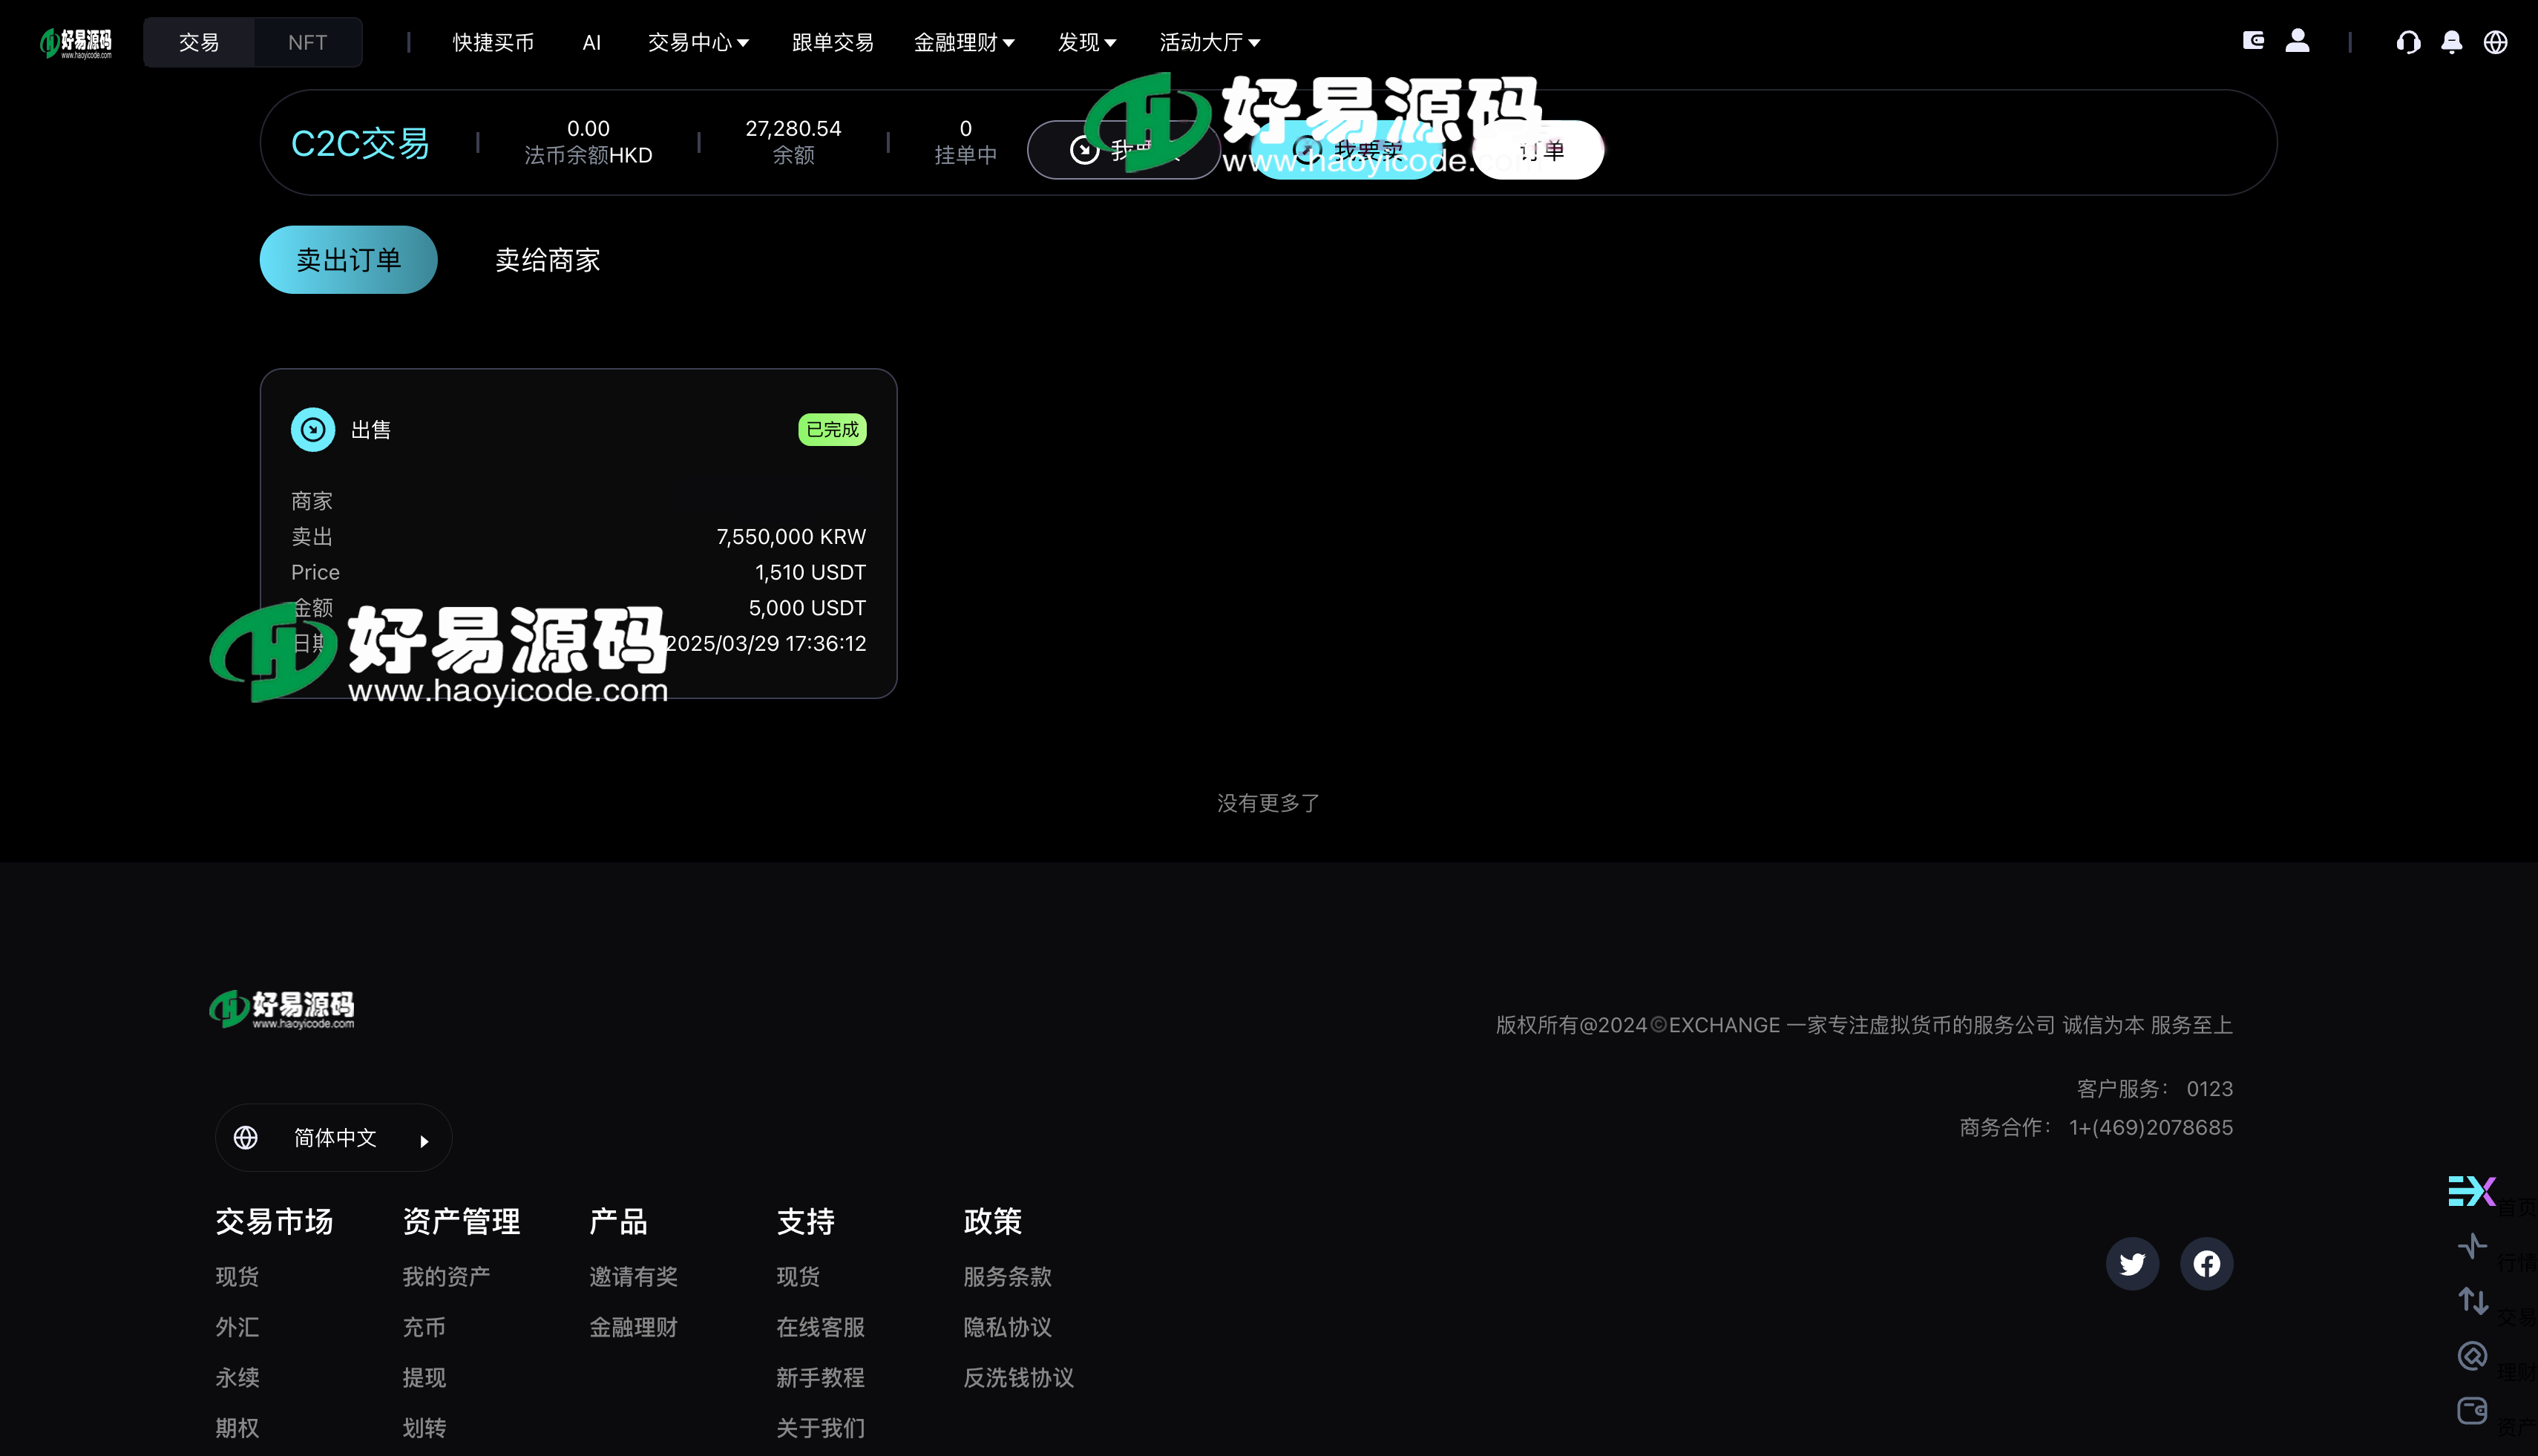Image resolution: width=2538 pixels, height=1456 pixels.
Task: Expand the 发现 dropdown
Action: [1086, 42]
